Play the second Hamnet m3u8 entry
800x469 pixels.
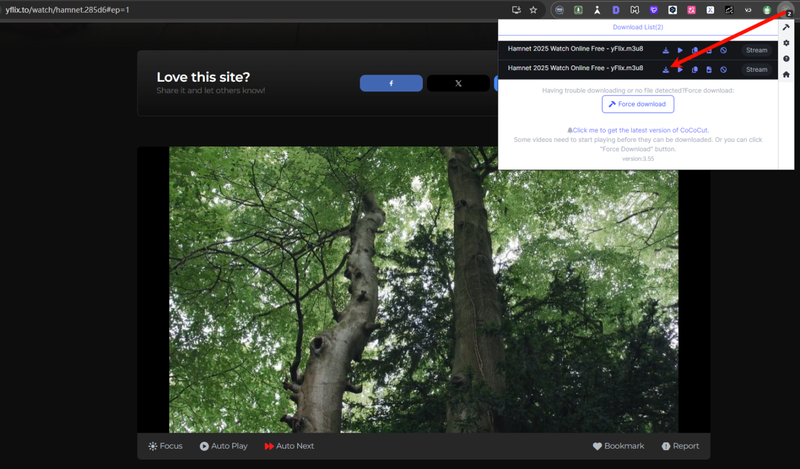click(680, 69)
